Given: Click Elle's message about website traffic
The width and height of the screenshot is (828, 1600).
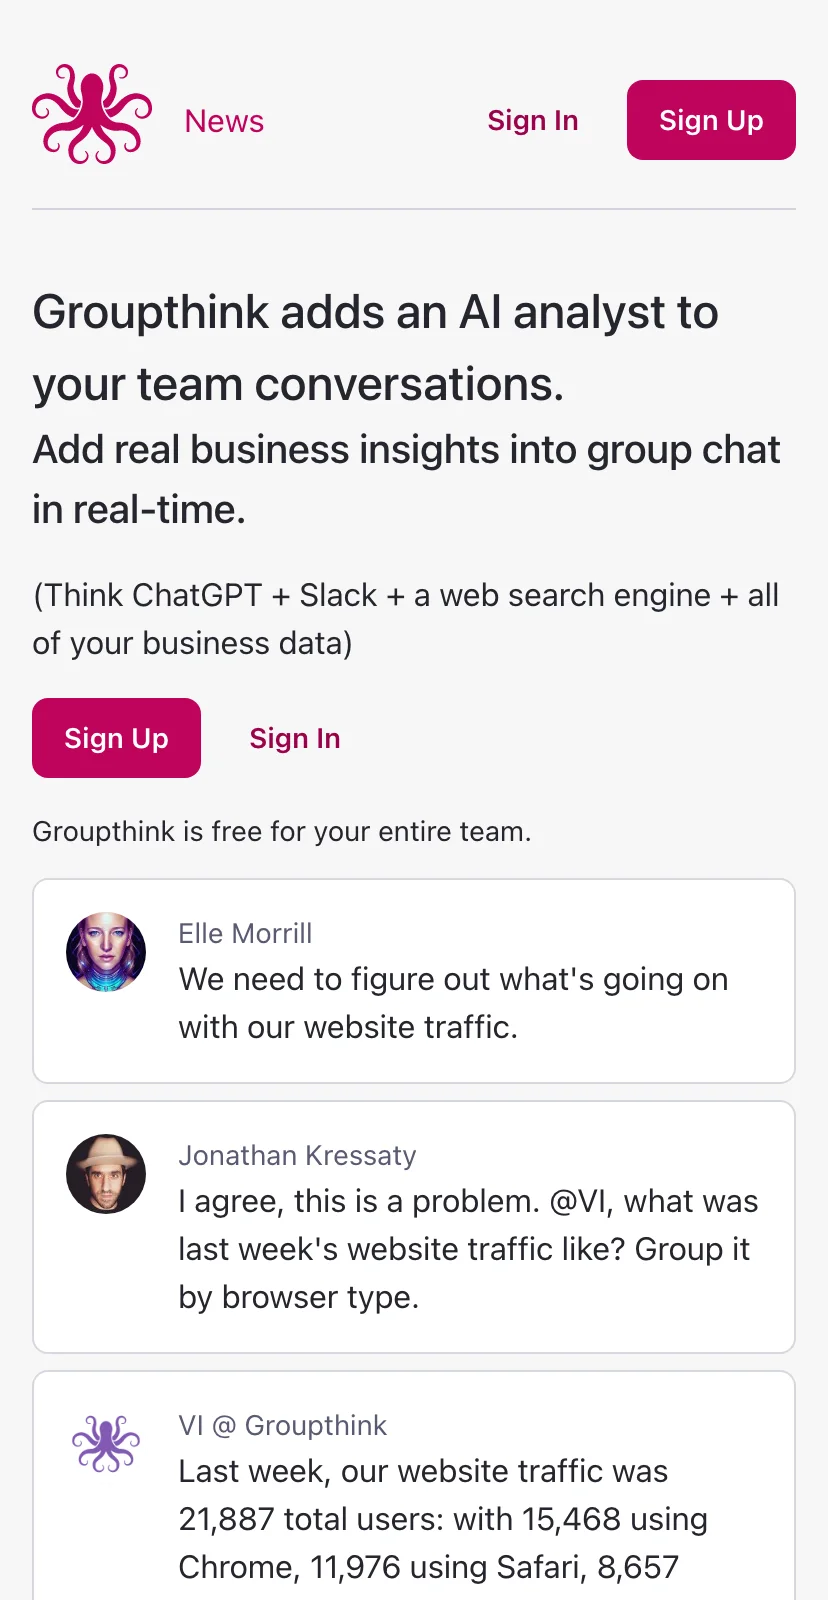Looking at the screenshot, I should (x=453, y=1003).
